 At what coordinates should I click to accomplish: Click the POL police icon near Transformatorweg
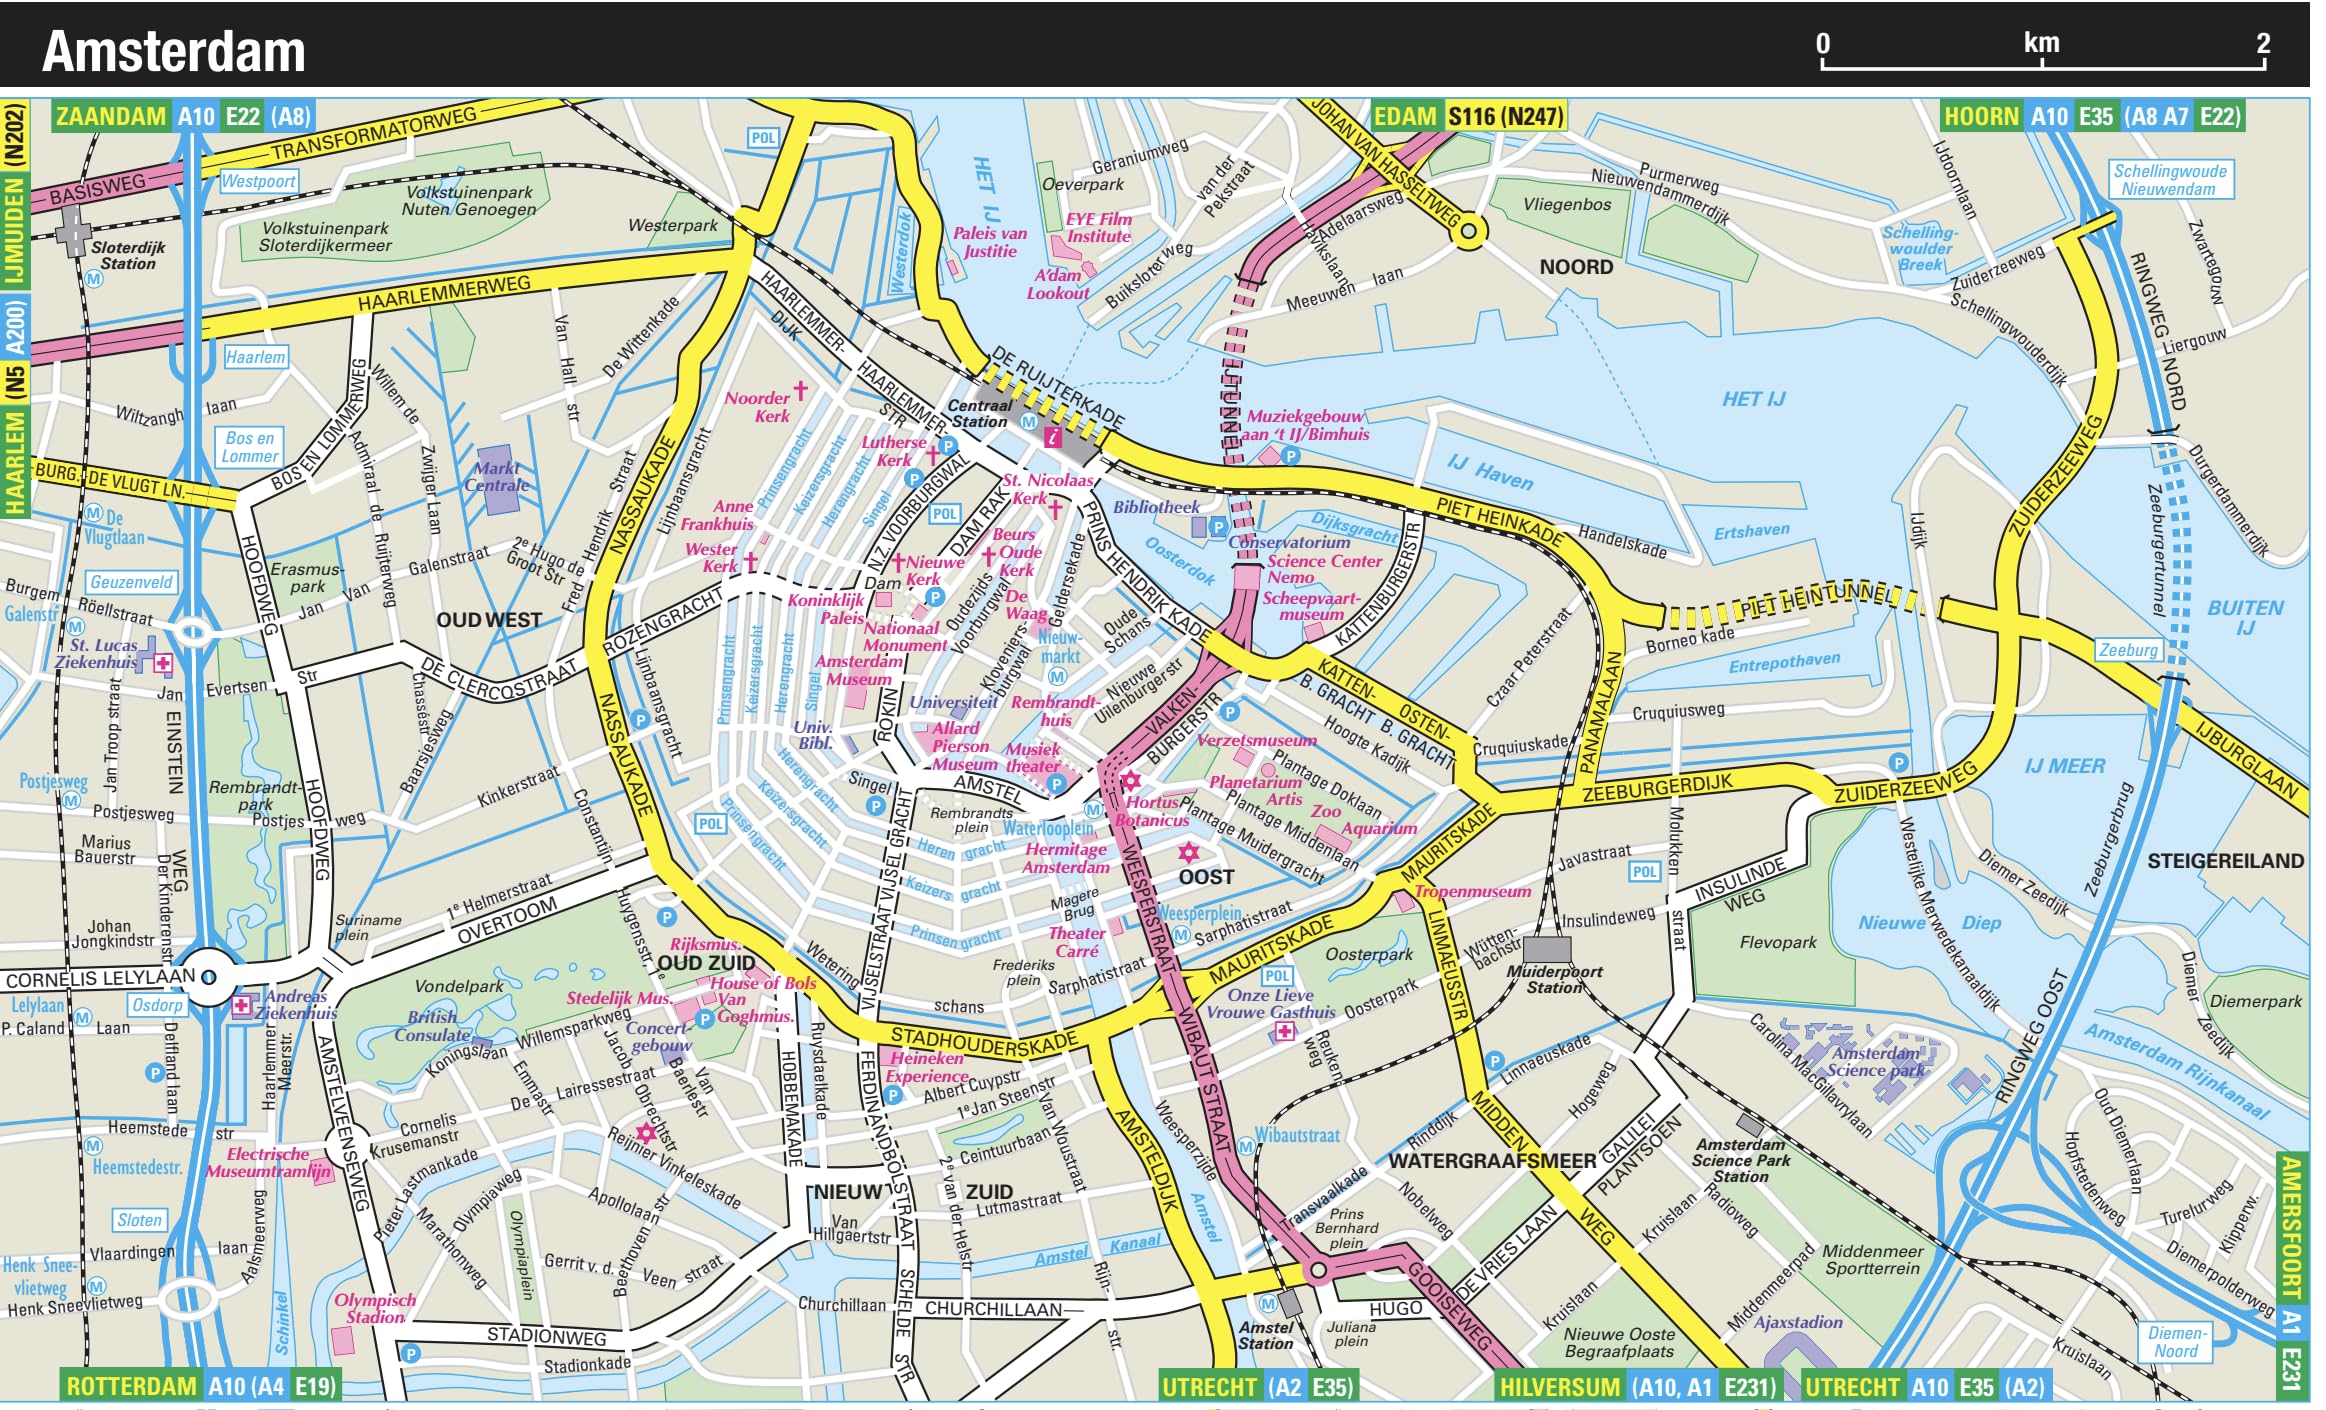coord(763,138)
